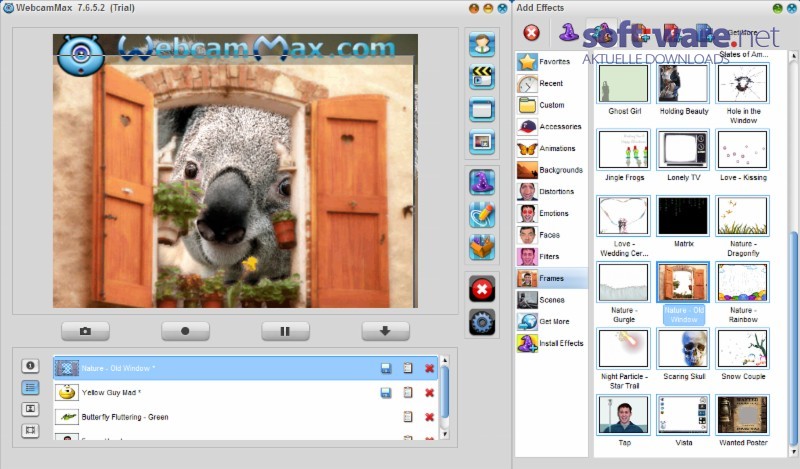Switch to the list view button
This screenshot has width=800, height=469.
click(x=30, y=387)
